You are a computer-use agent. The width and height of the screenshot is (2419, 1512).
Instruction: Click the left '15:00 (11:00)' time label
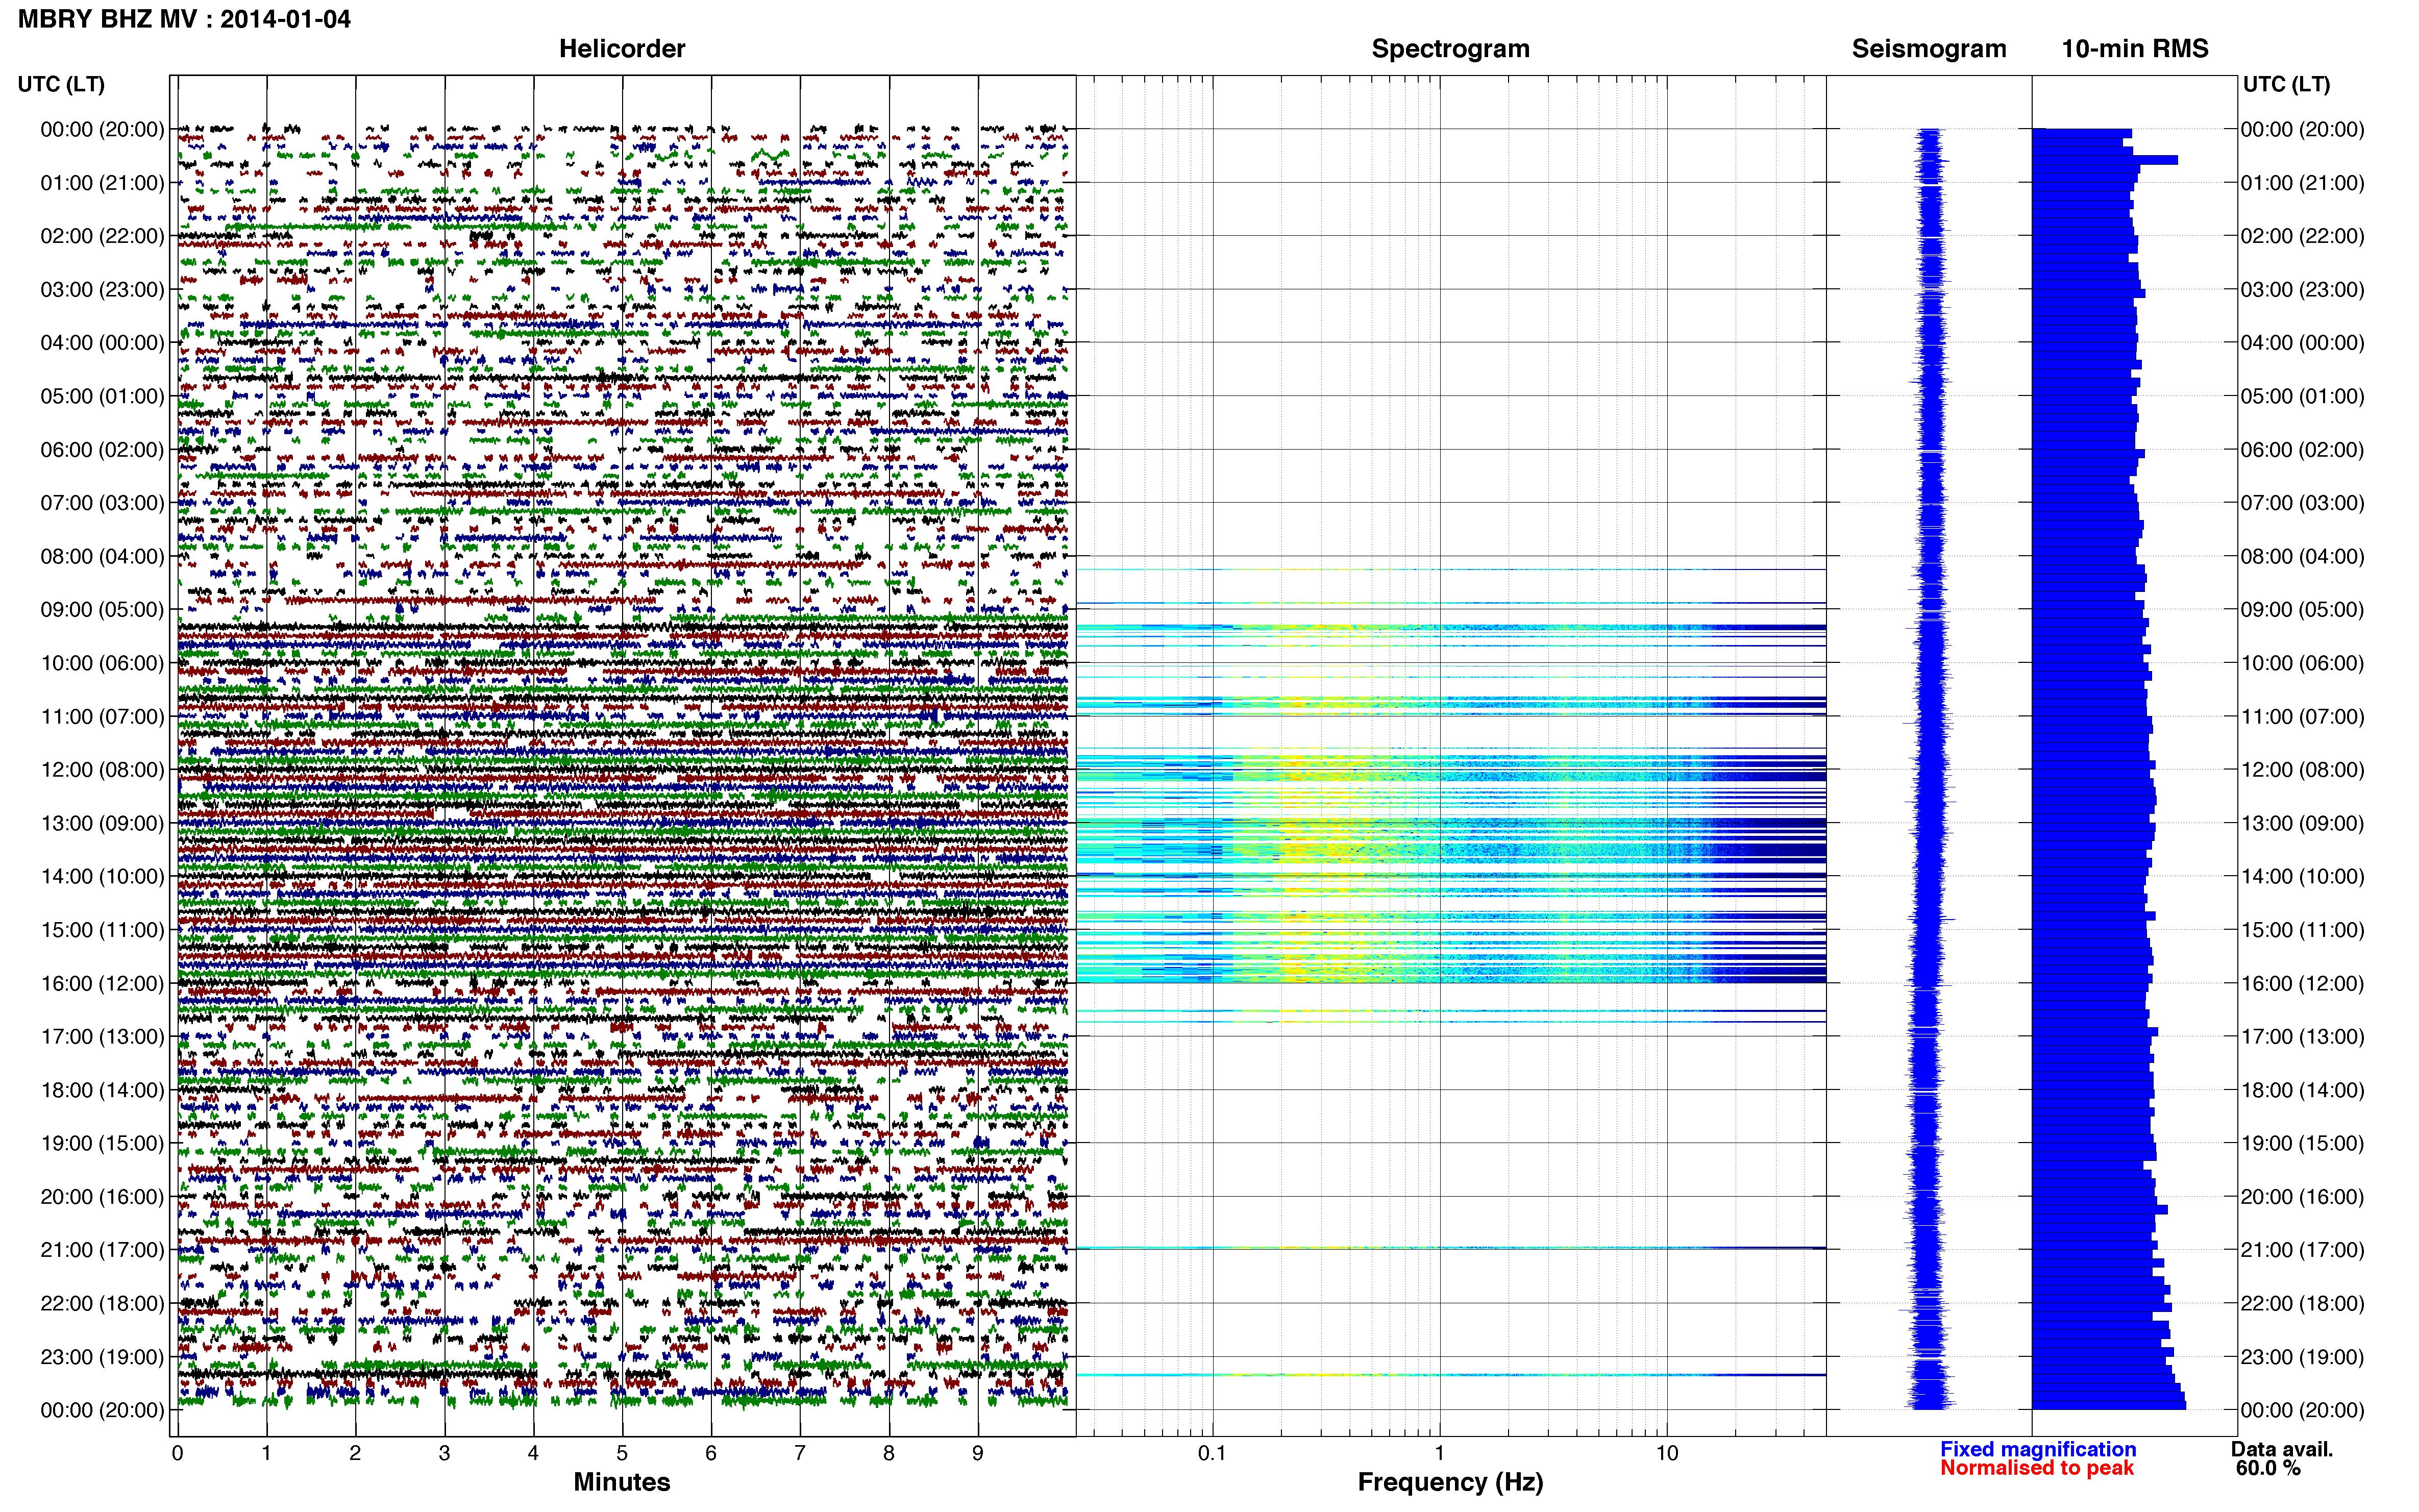coord(102,930)
